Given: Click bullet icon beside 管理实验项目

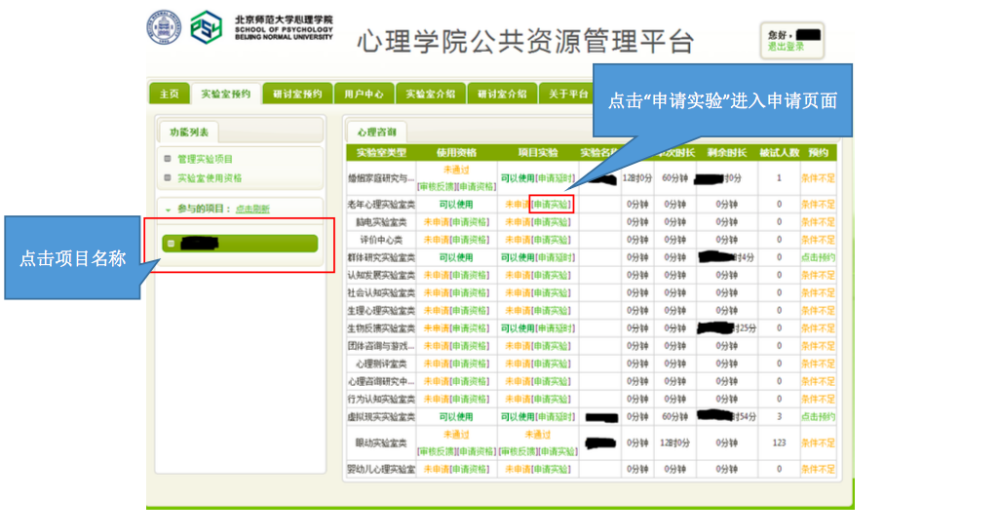Looking at the screenshot, I should pyautogui.click(x=168, y=159).
